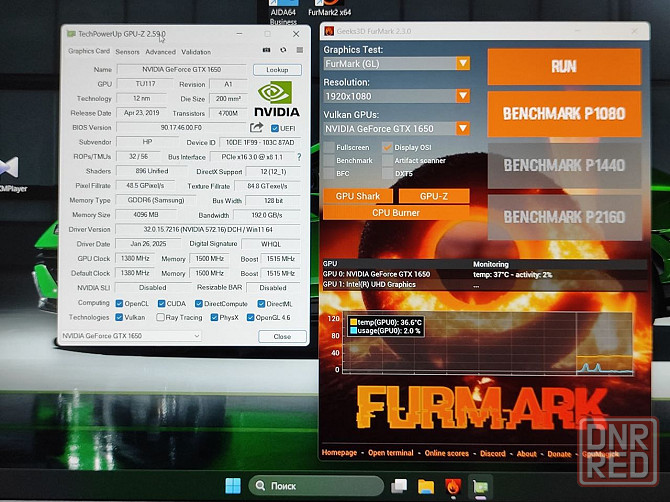This screenshot has width=670, height=502.
Task: Open the Resolution dropdown
Action: (397, 96)
